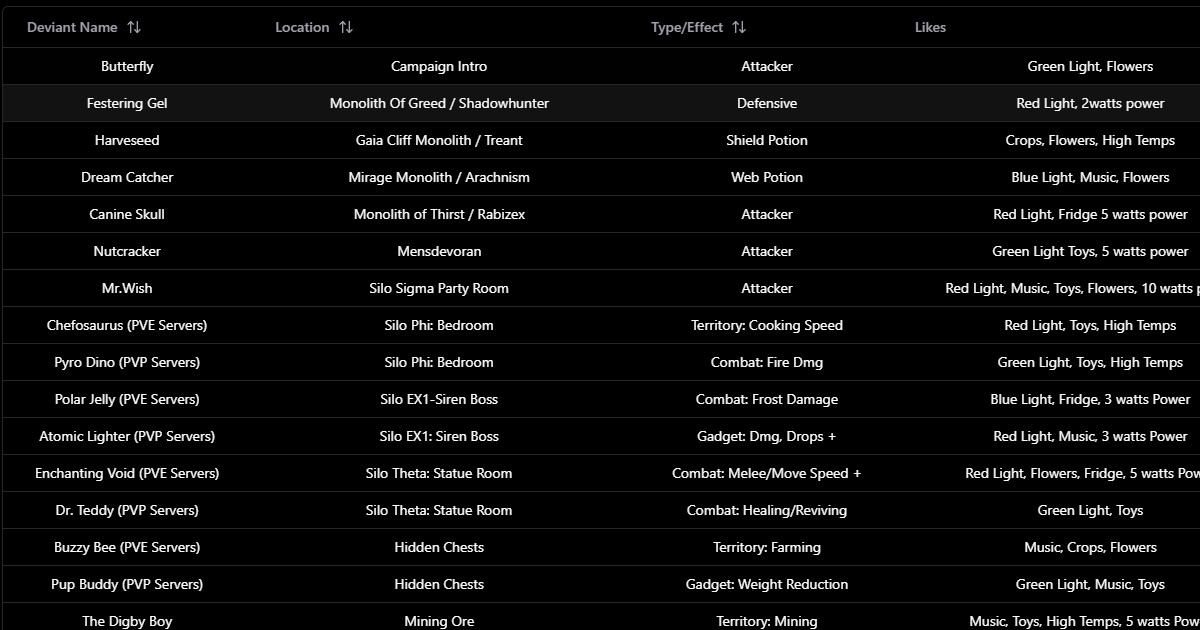Click Gadget: Weight Reduction cell
The image size is (1200, 630).
click(x=767, y=585)
